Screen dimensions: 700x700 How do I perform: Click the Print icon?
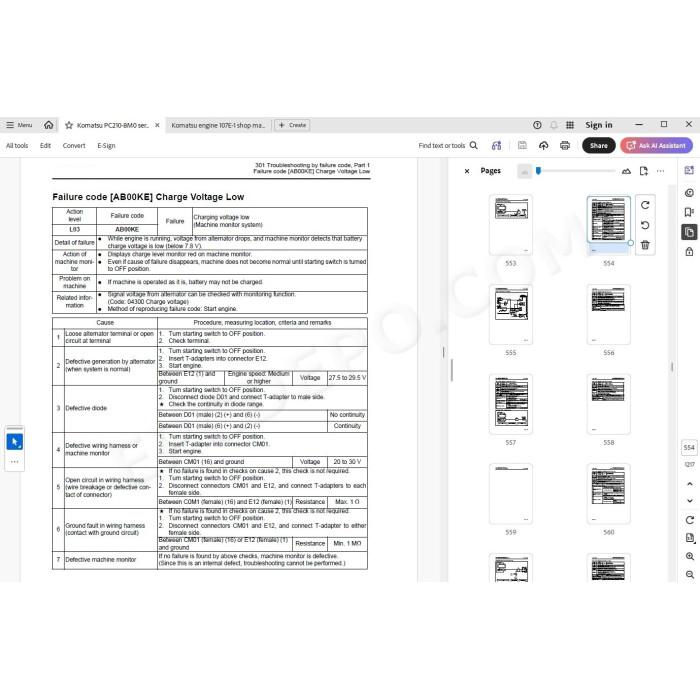565,146
